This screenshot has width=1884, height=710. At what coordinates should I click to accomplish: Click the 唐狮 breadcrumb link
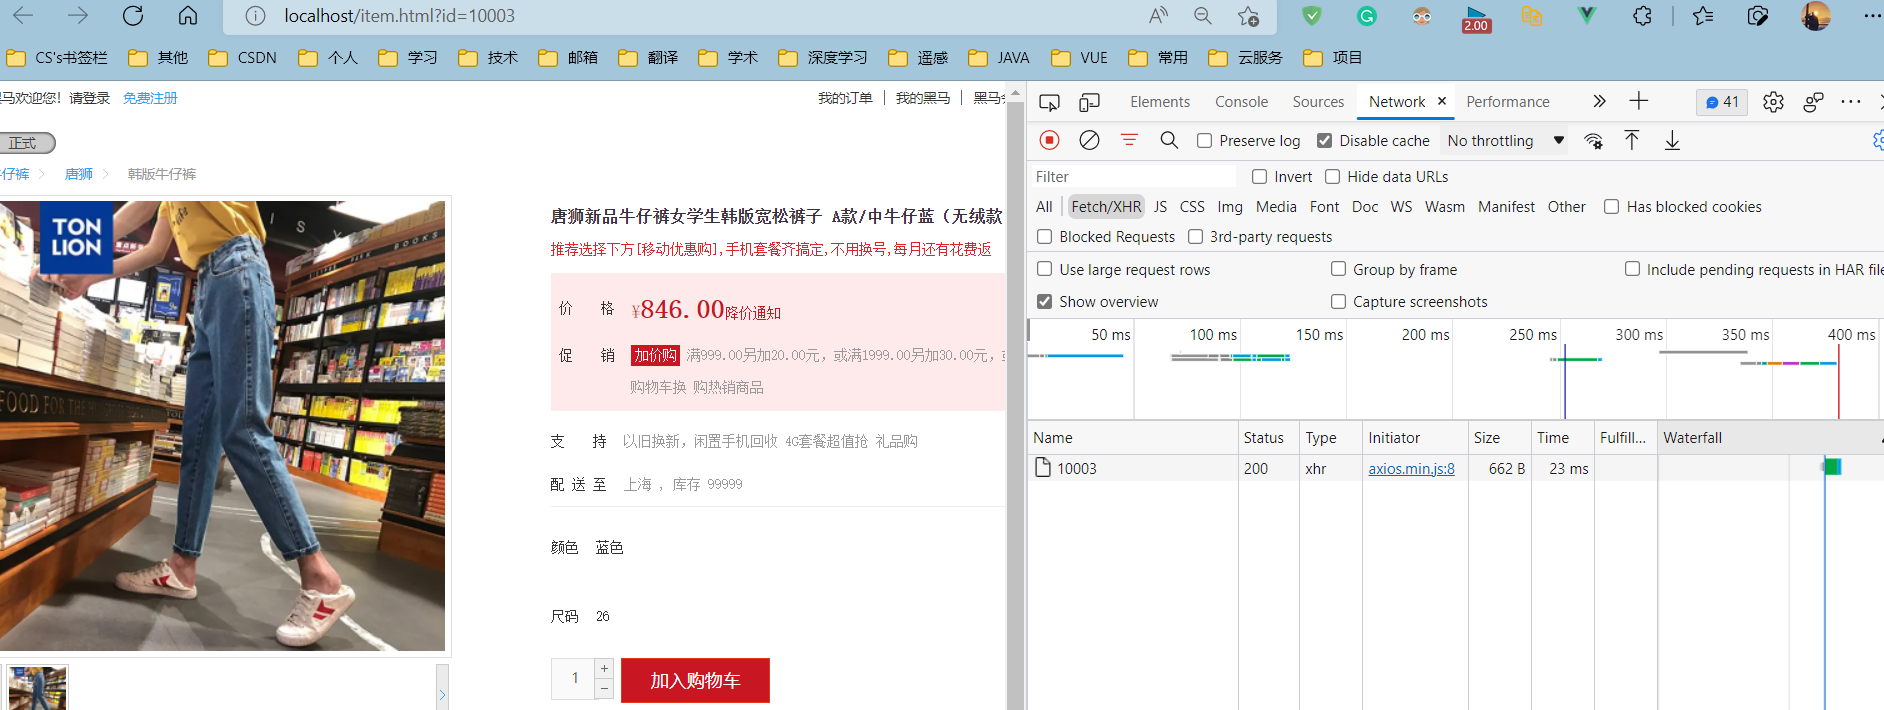79,174
